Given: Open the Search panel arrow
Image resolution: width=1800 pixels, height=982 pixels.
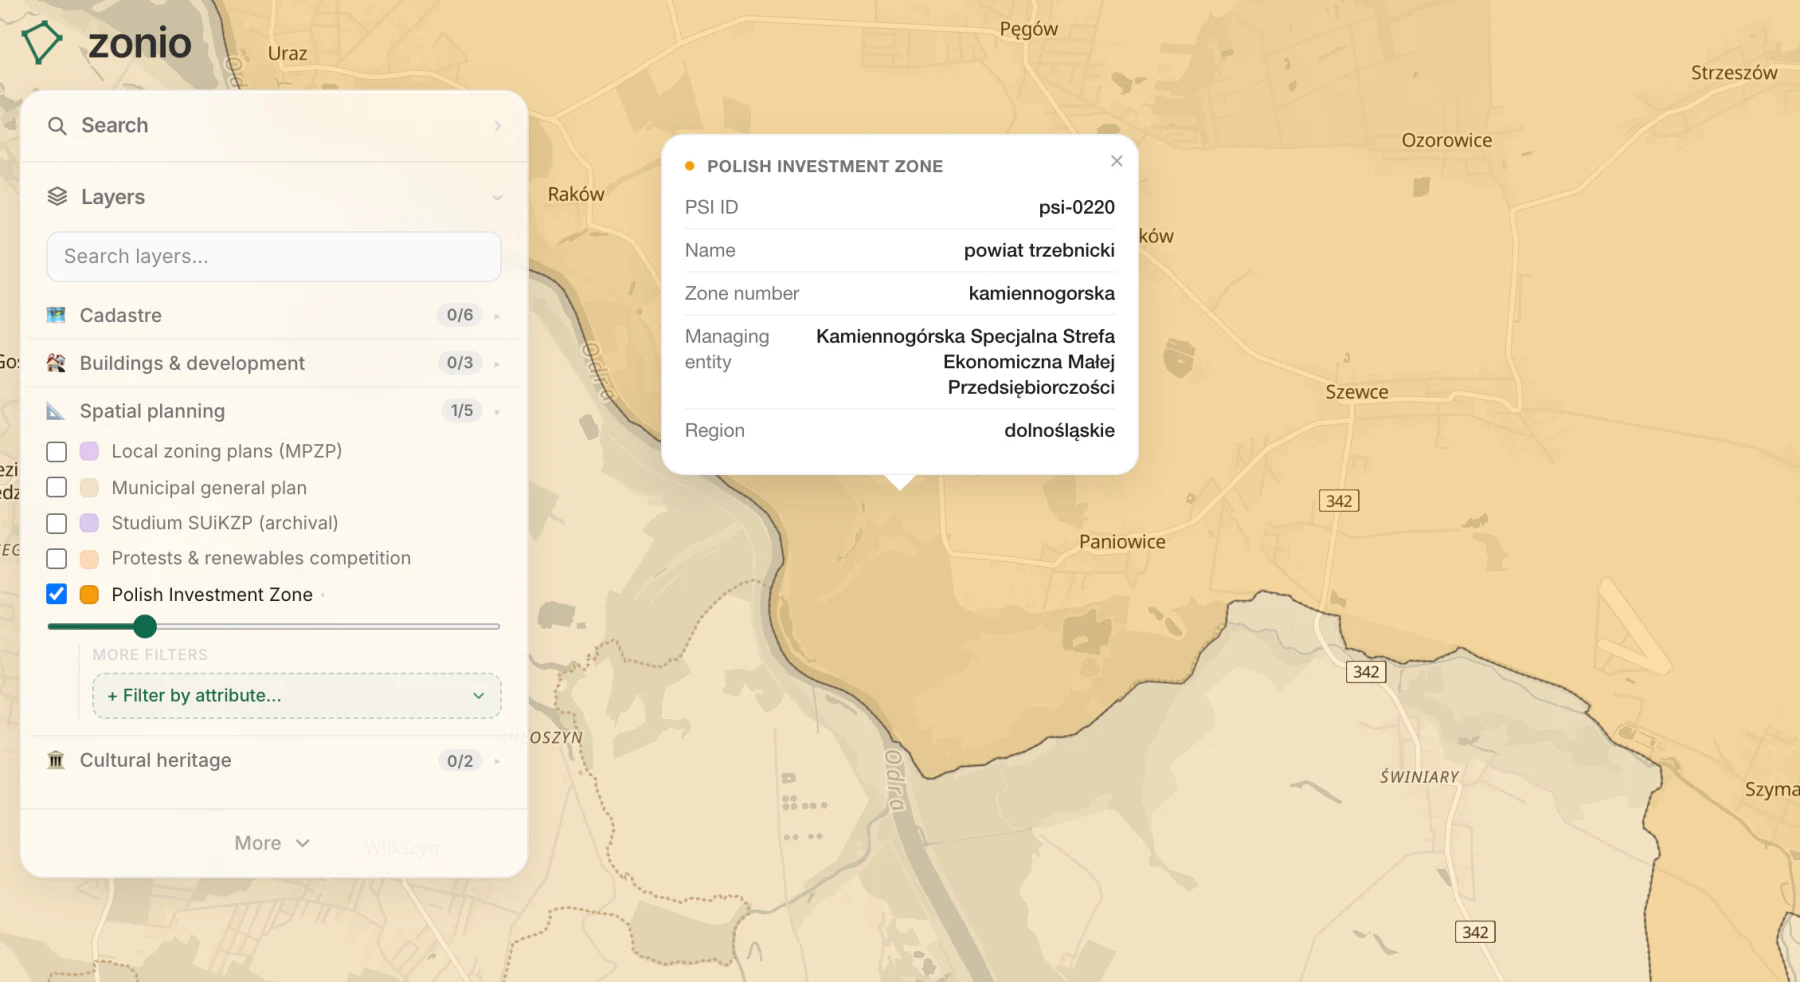Looking at the screenshot, I should click(x=497, y=126).
